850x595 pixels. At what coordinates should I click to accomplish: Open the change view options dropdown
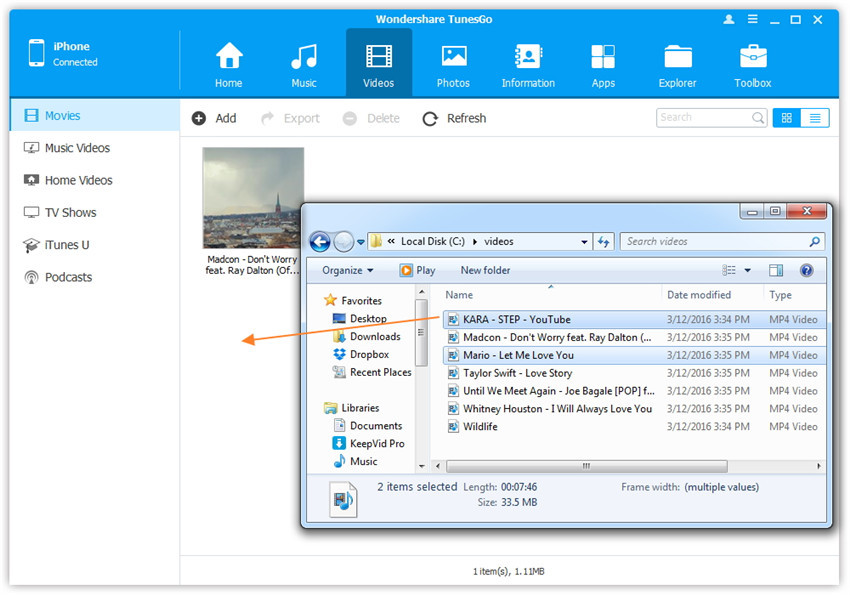click(x=747, y=270)
